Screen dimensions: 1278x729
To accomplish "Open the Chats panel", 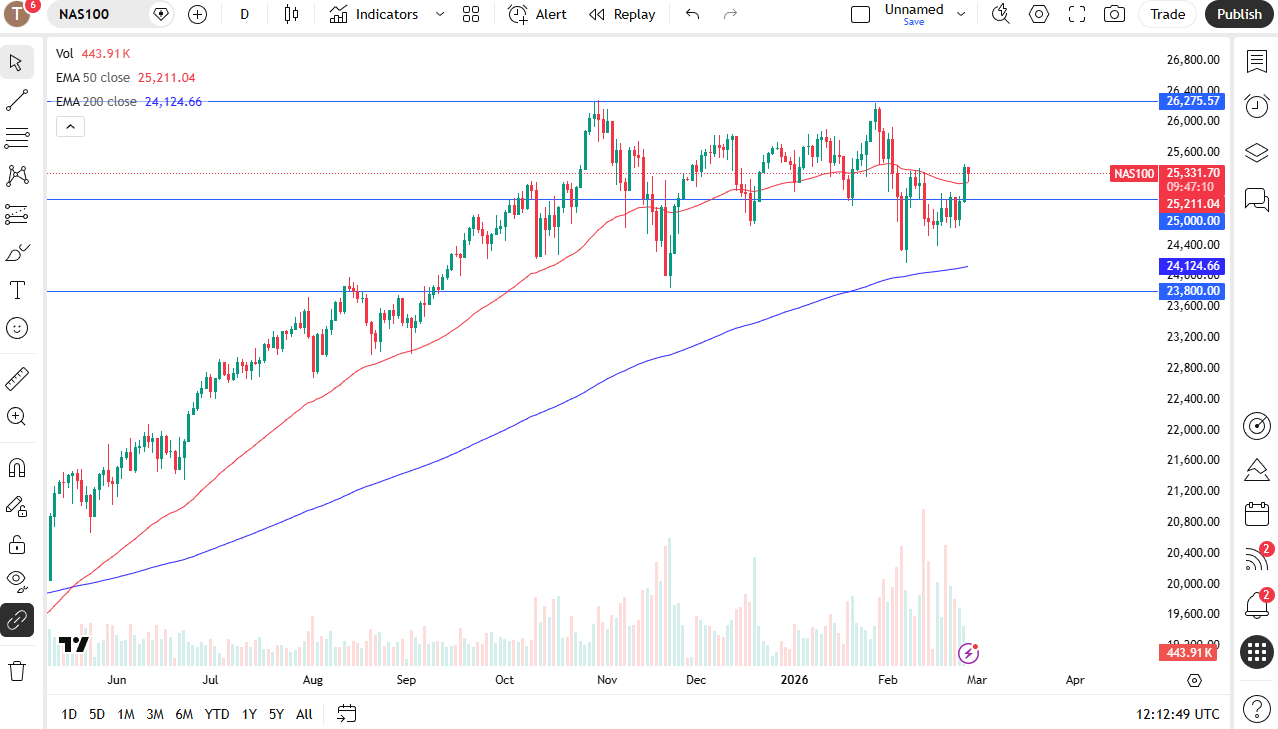I will (x=1256, y=198).
